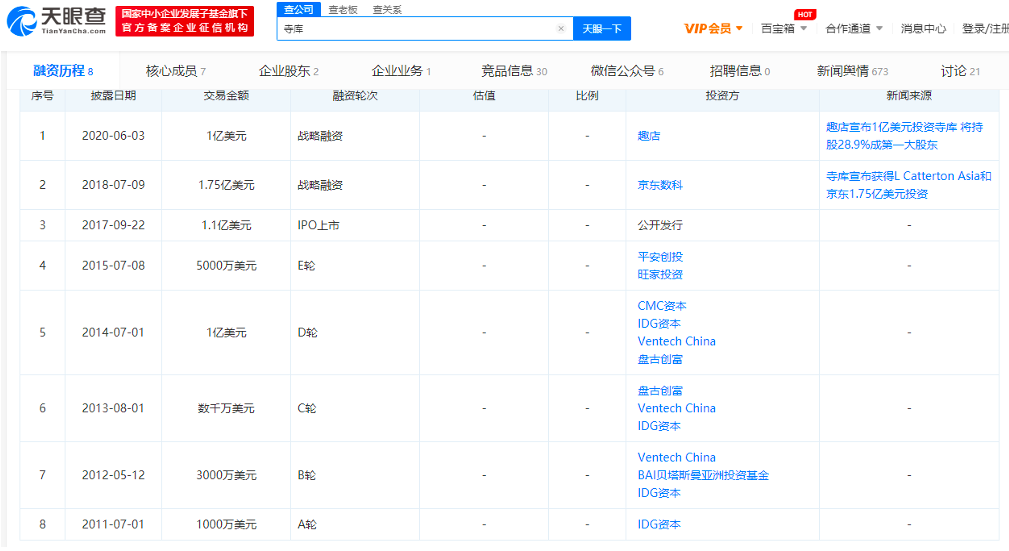Expand the 百宝箱 menu
The width and height of the screenshot is (1009, 551).
tap(784, 28)
